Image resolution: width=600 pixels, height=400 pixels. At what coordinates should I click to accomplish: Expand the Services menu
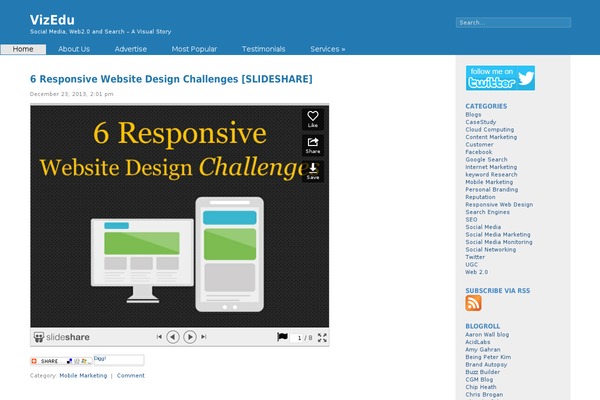tap(328, 49)
